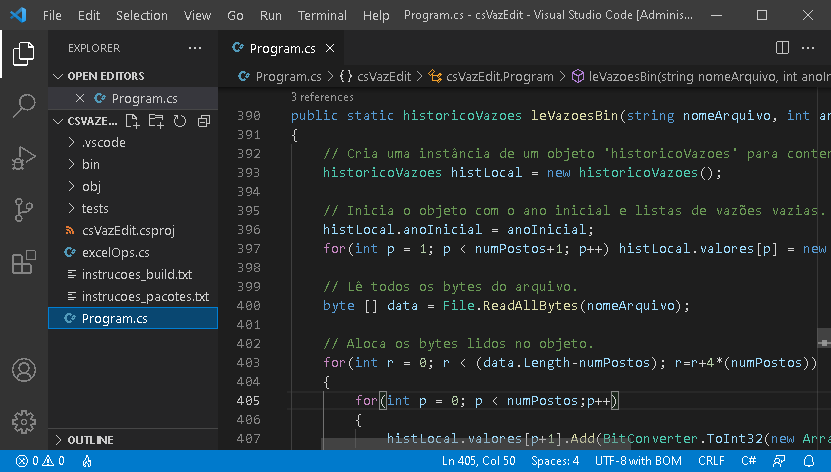This screenshot has height=472, width=831.
Task: Collapse the CSVAZE project folder section
Action: (58, 121)
